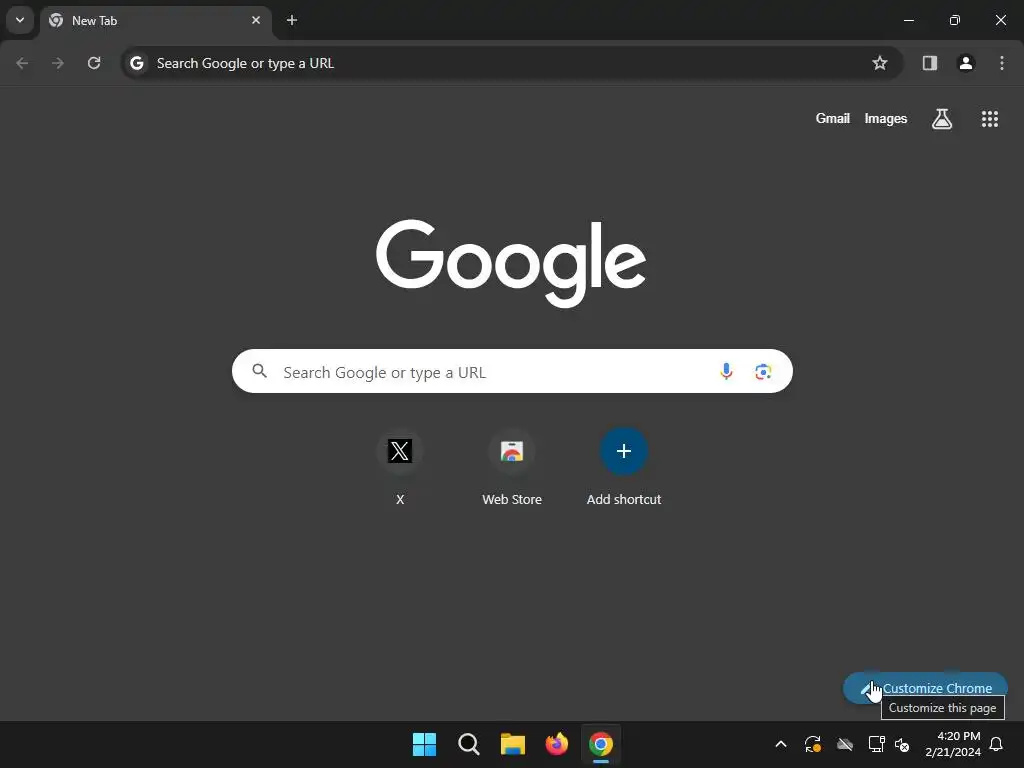
Task: Bookmark this tab with the star icon
Action: 880,63
